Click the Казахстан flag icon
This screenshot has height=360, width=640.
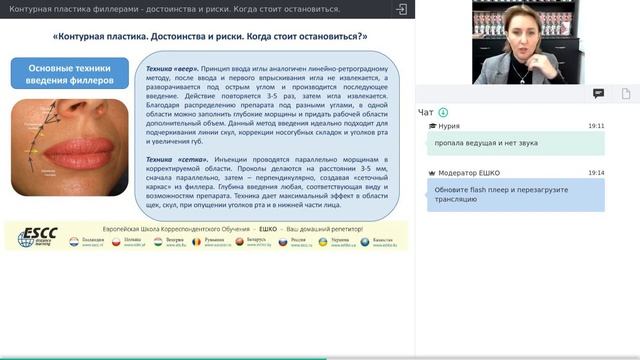365,242
